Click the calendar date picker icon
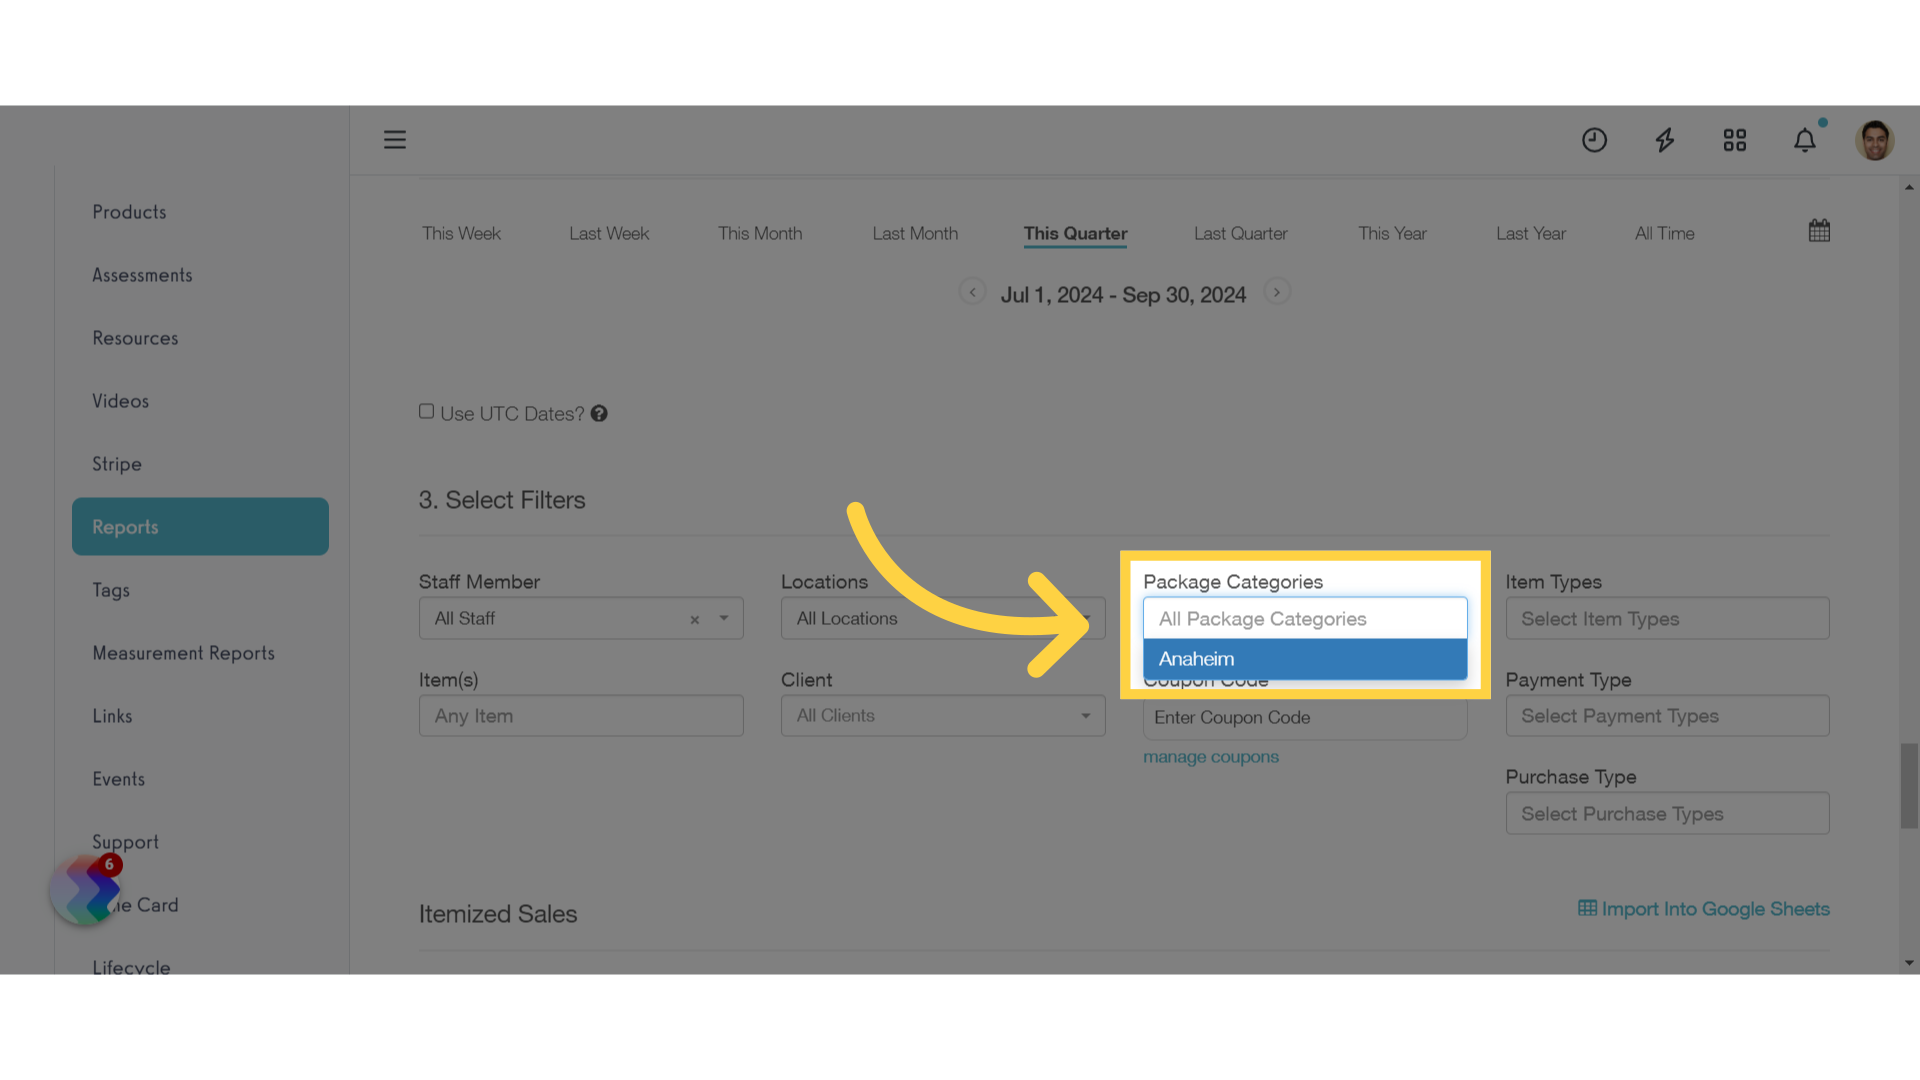This screenshot has width=1920, height=1080. point(1820,231)
